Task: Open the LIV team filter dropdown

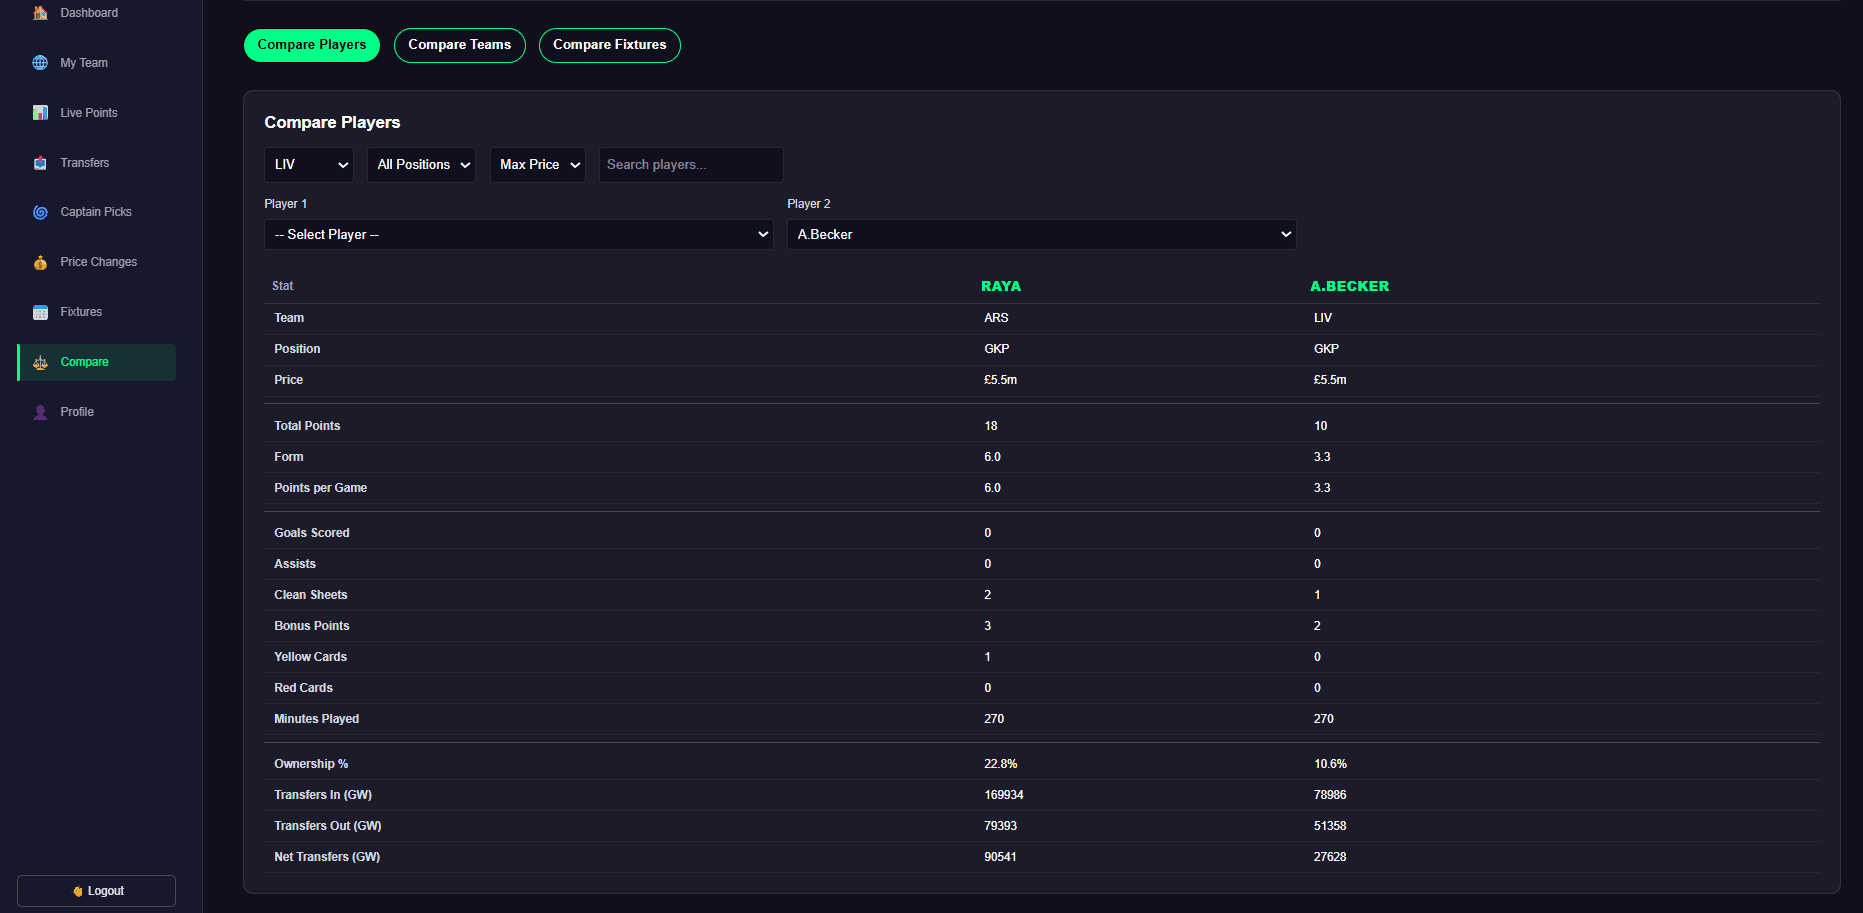Action: coord(309,165)
